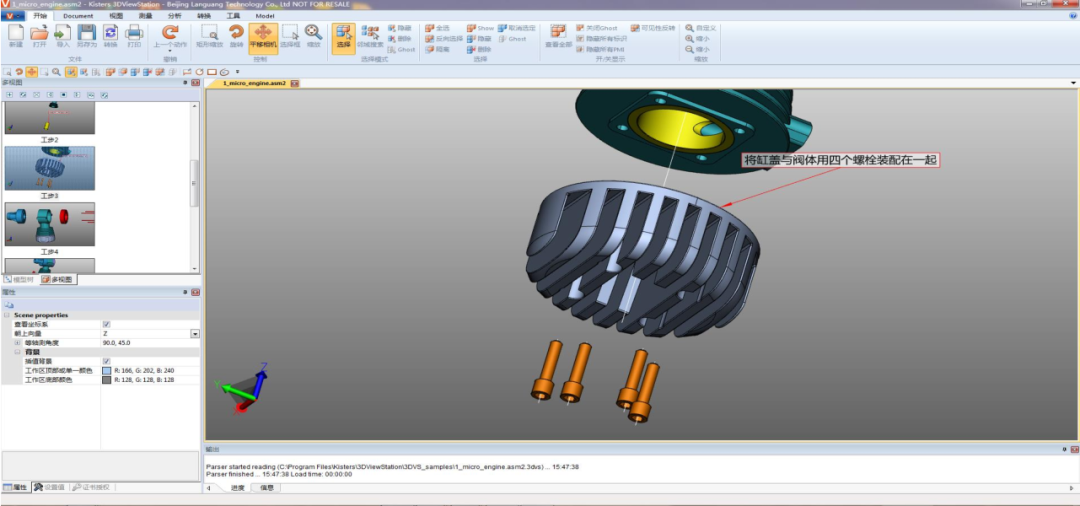Screen dimensions: 1080x506
Task: Open the quick toolbar overflow arrow
Action: 237,72
